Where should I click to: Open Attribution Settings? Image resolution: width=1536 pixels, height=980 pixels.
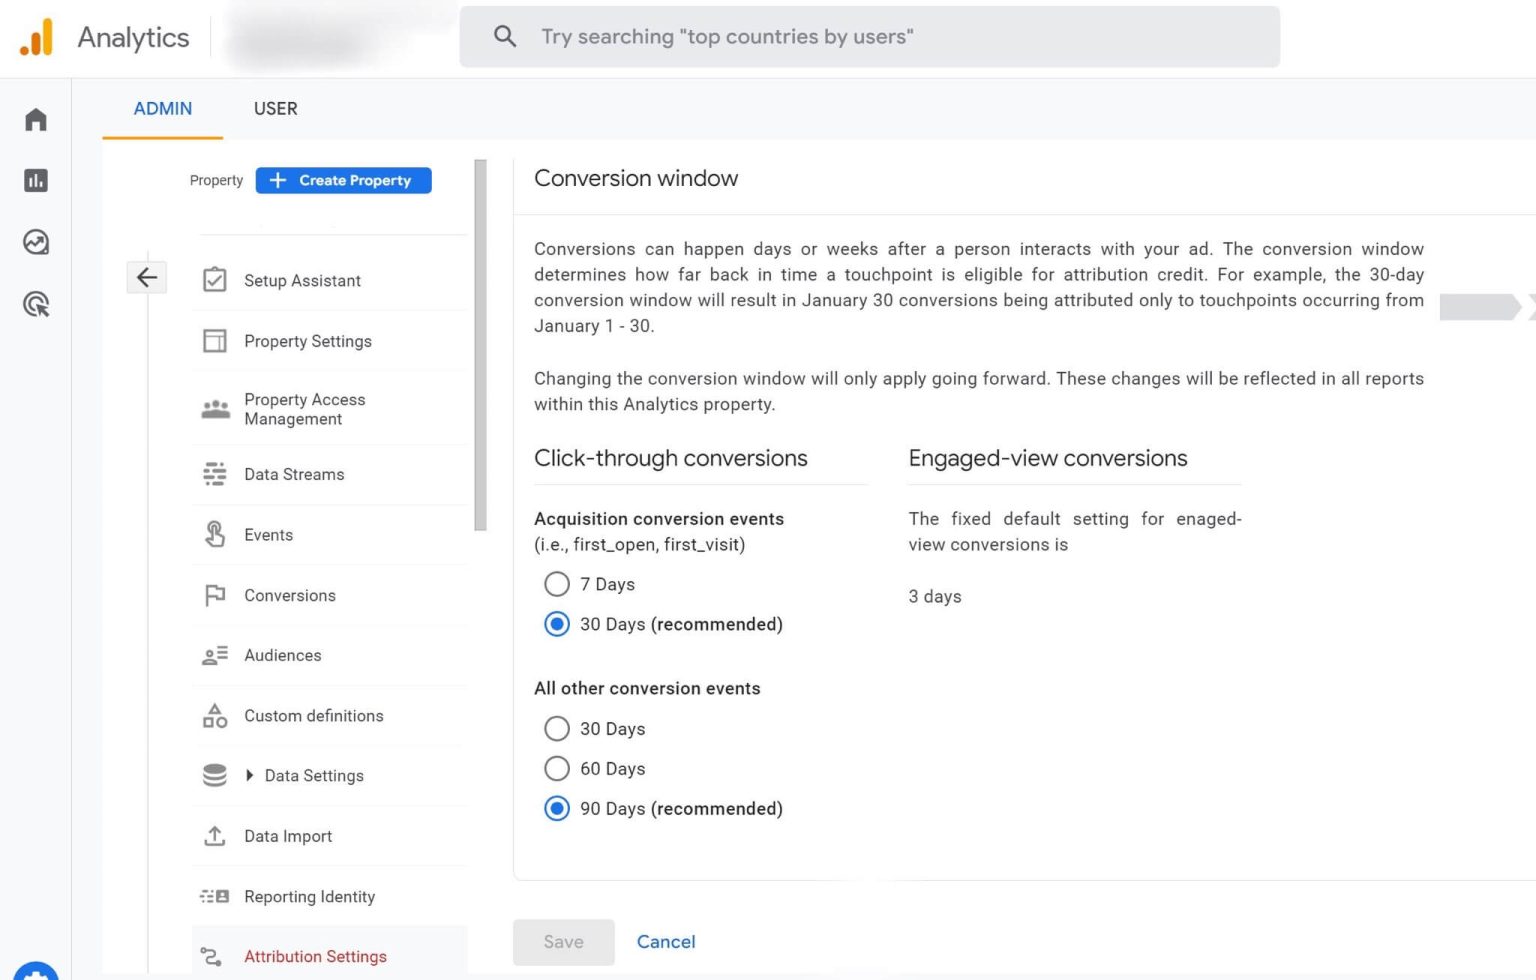(316, 956)
